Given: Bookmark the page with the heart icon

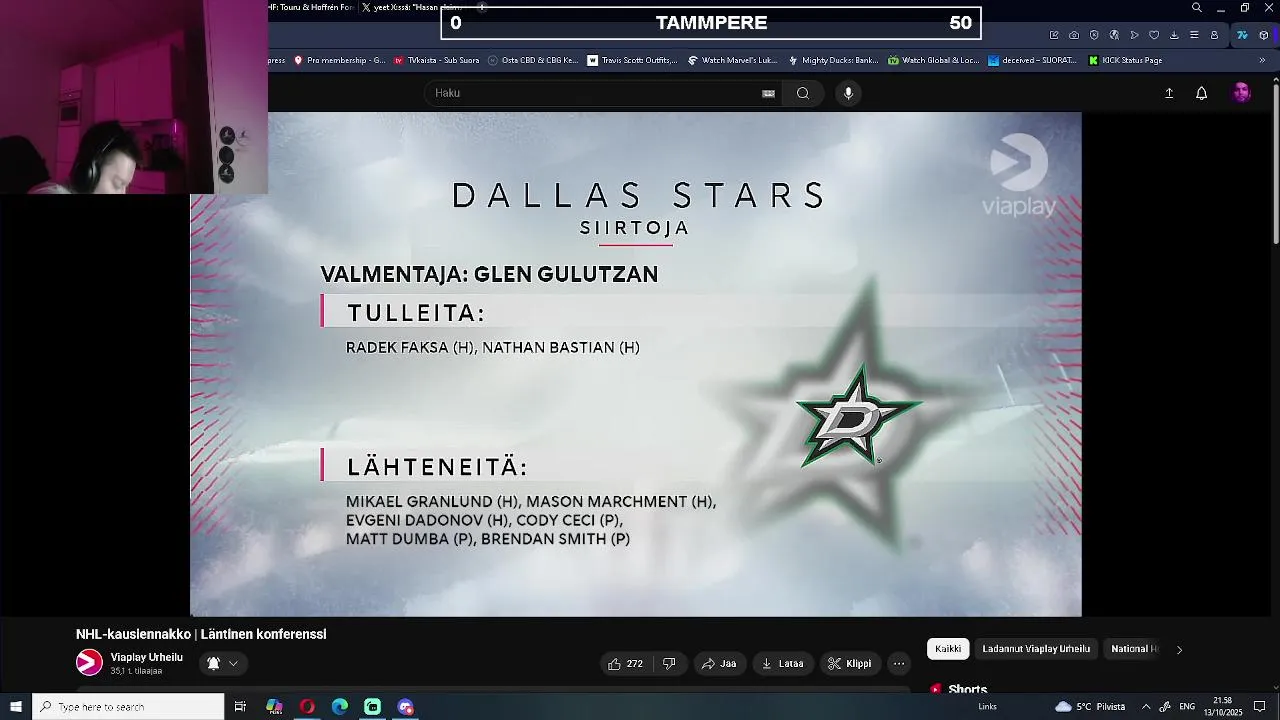Looking at the screenshot, I should (x=1154, y=35).
